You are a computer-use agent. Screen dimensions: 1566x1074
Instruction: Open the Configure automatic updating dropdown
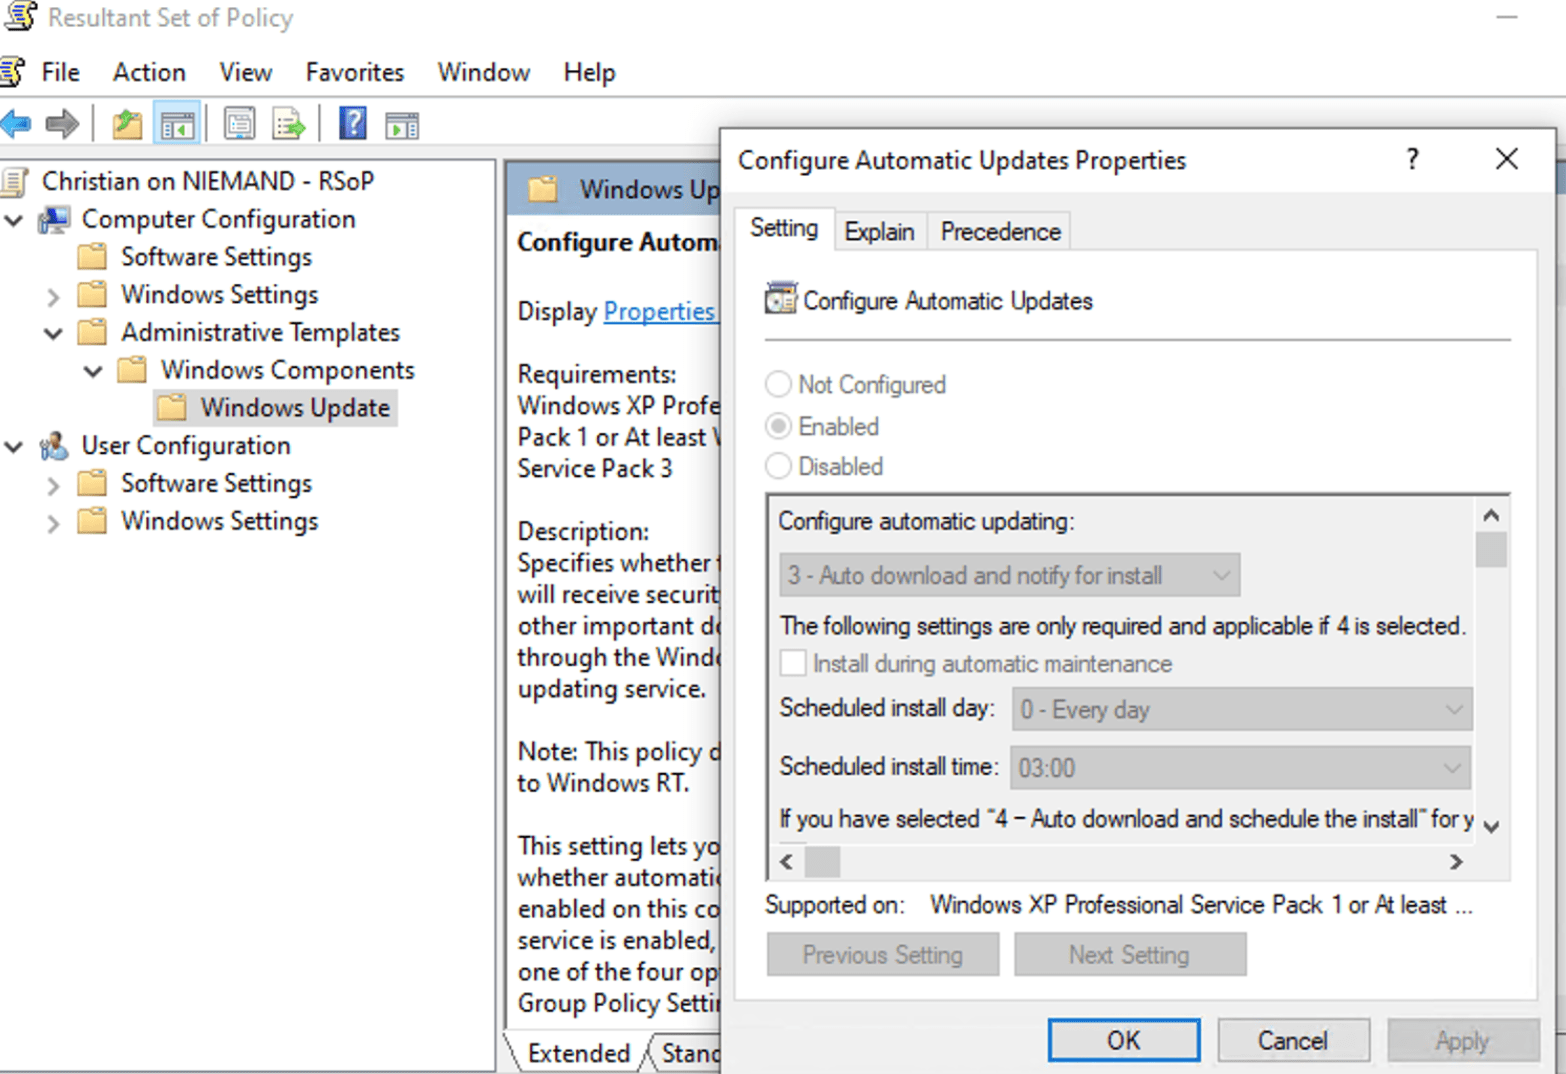[1009, 575]
